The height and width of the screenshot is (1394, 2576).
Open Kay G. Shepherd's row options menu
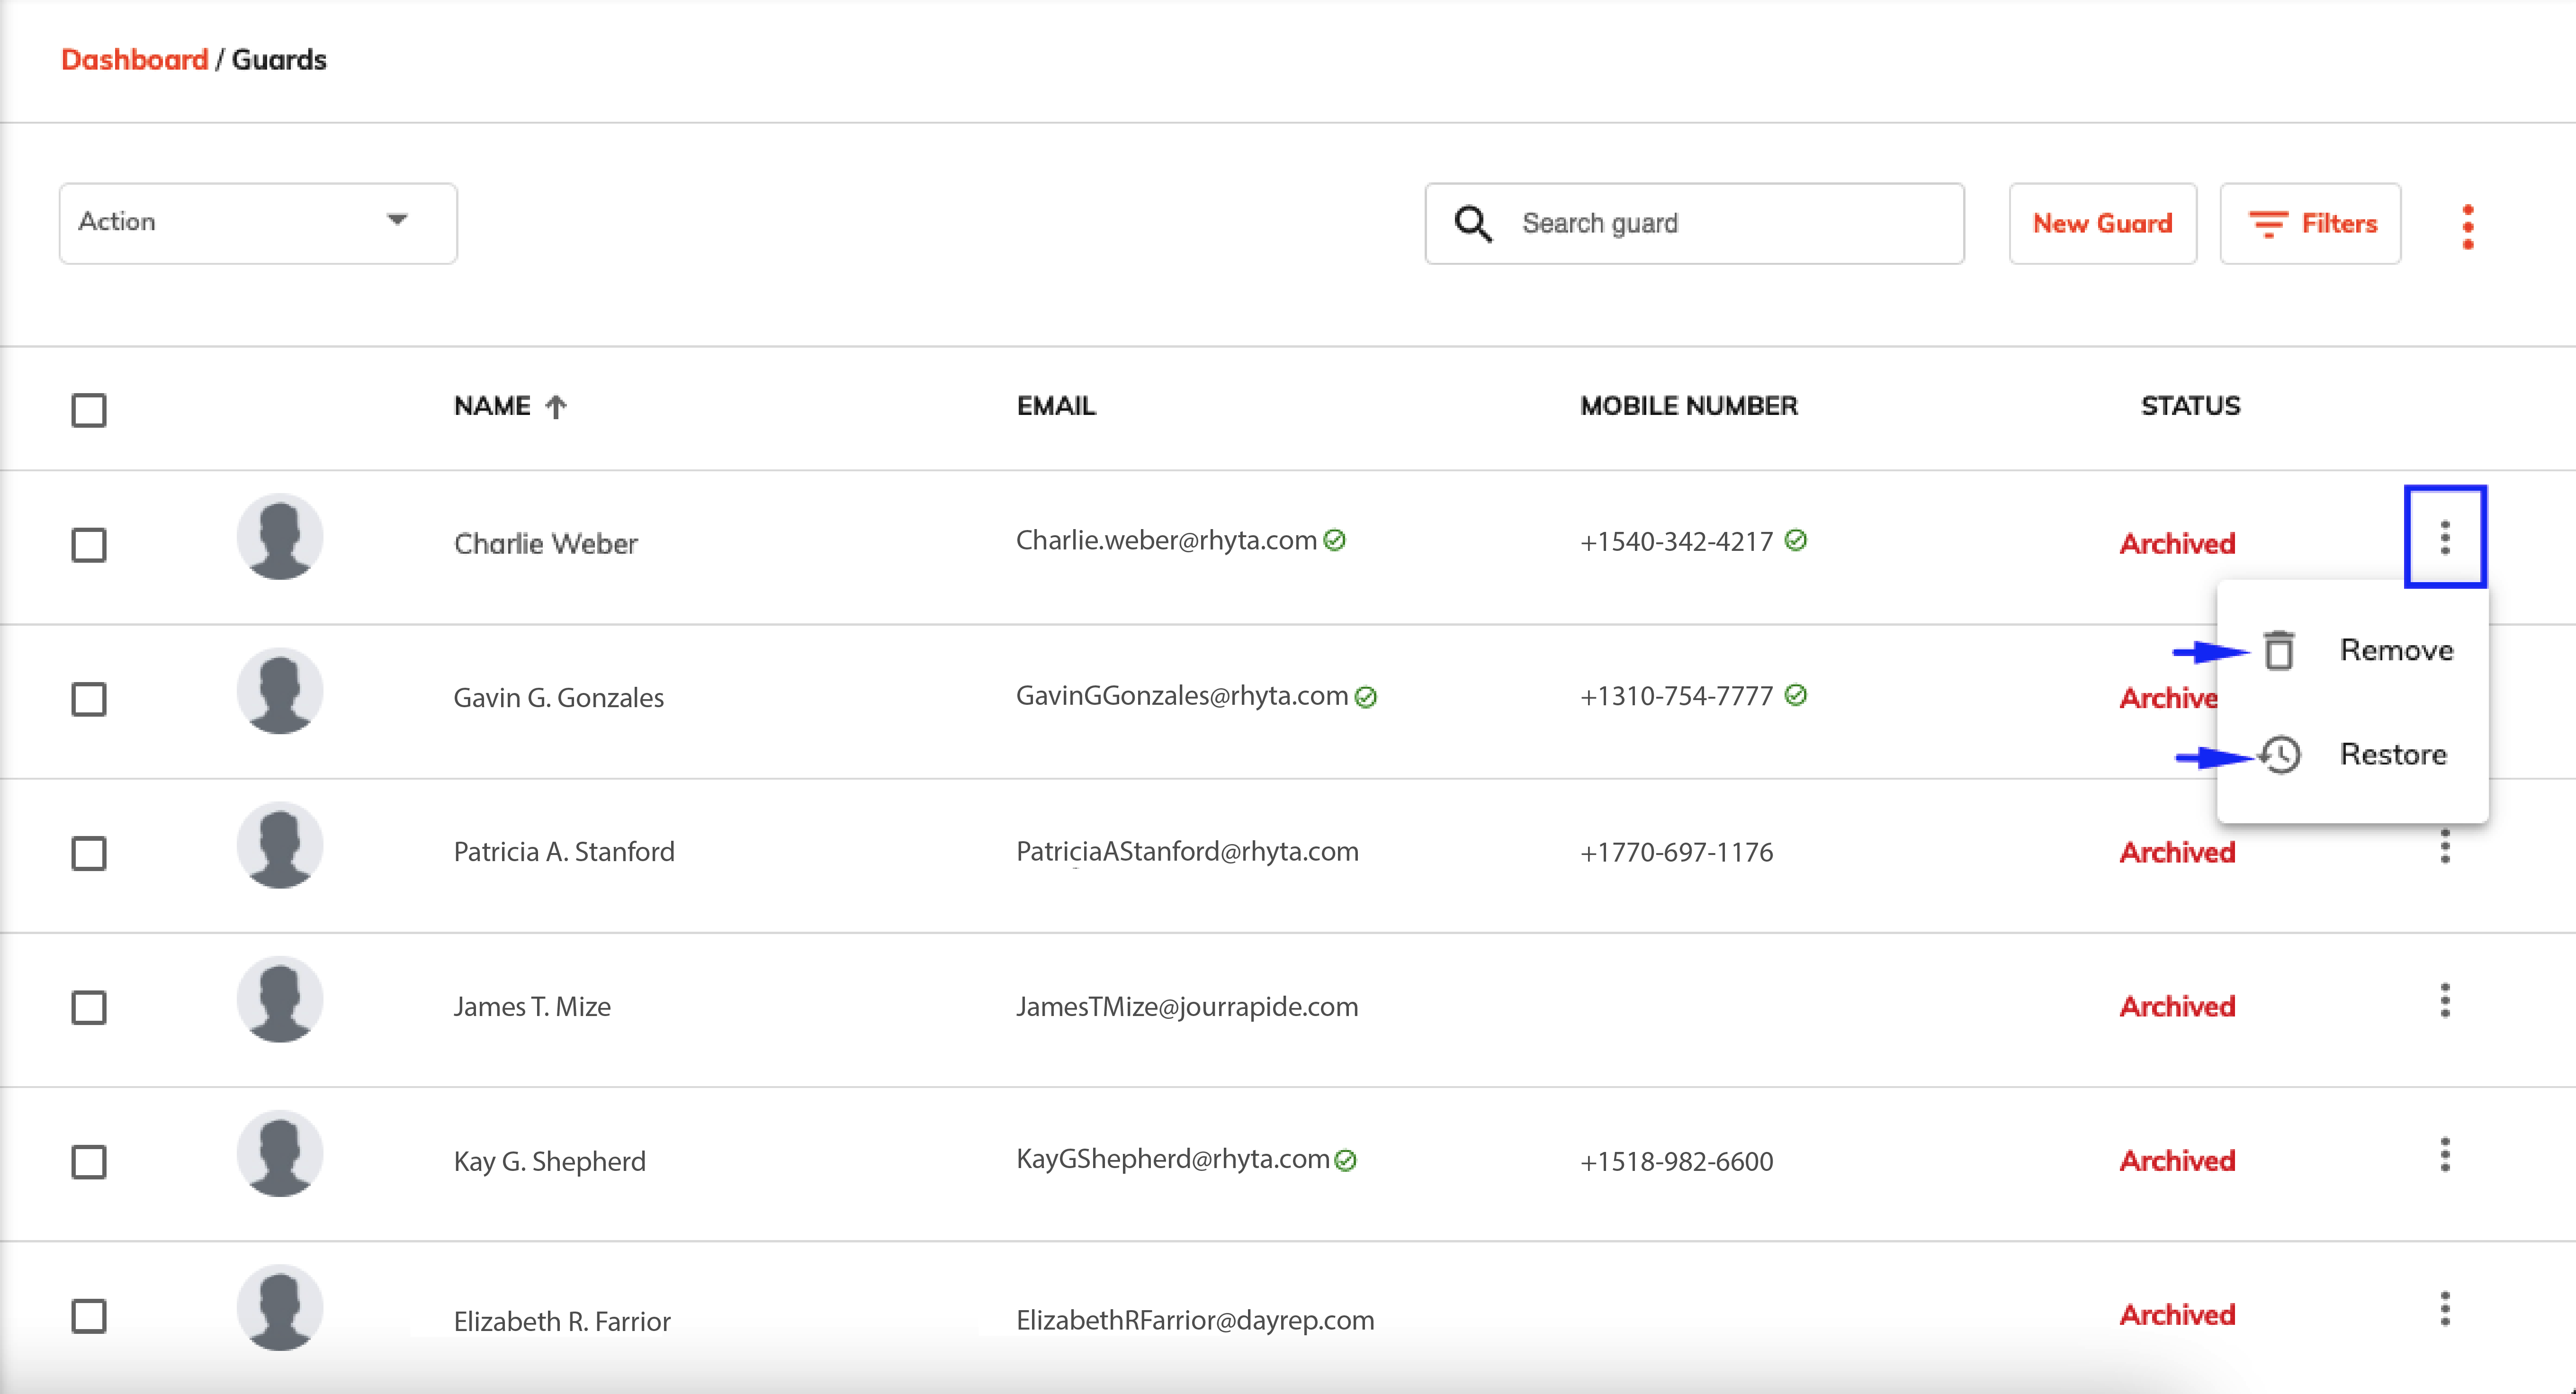pos(2445,1155)
